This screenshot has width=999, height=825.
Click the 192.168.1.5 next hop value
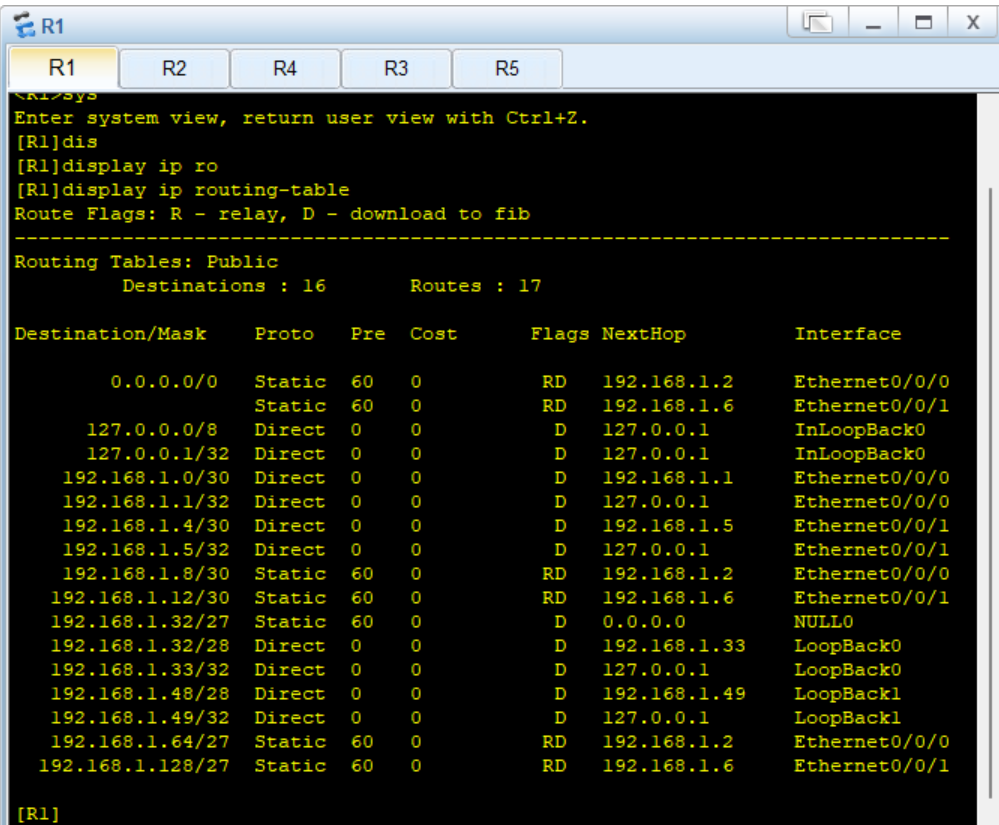click(x=668, y=526)
